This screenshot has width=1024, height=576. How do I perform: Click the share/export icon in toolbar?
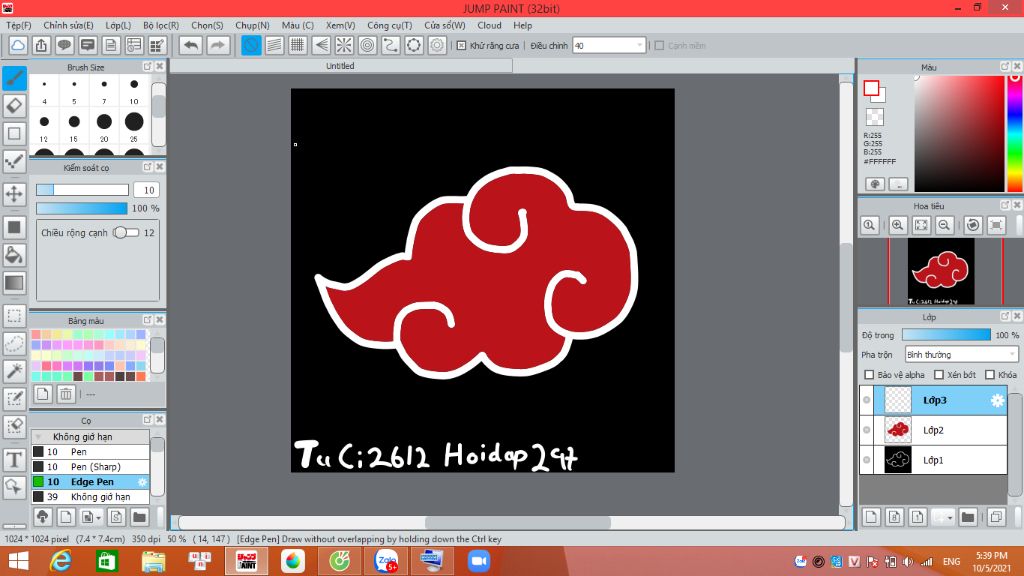(x=41, y=45)
